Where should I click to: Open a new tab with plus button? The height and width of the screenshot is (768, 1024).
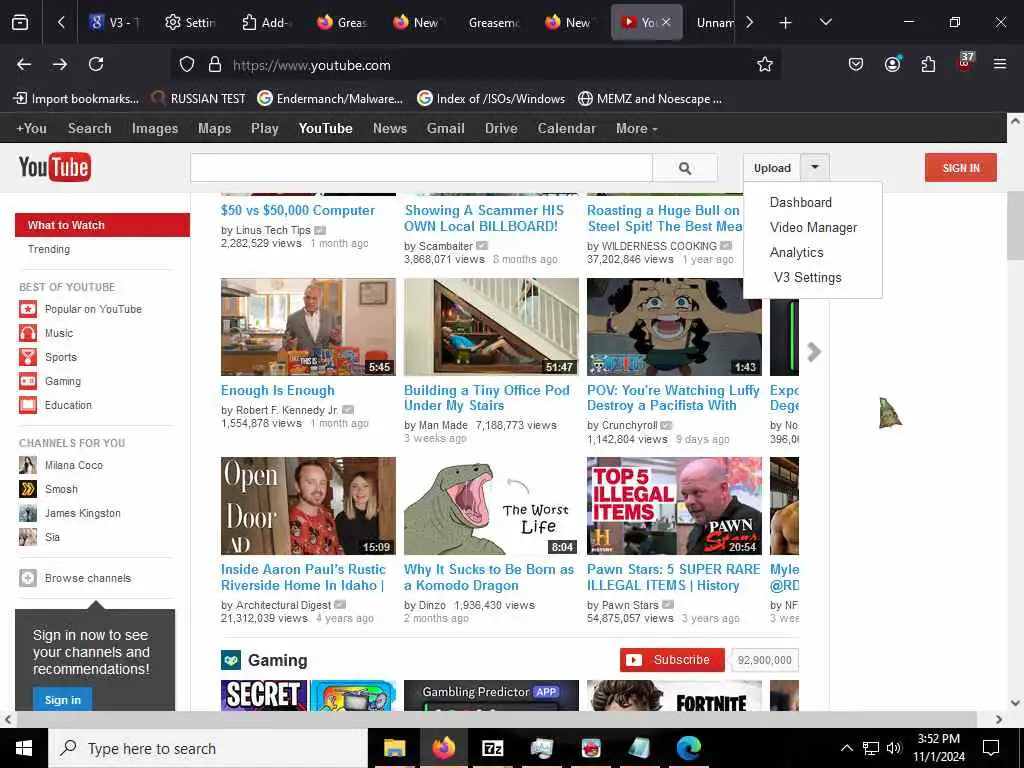tap(786, 22)
